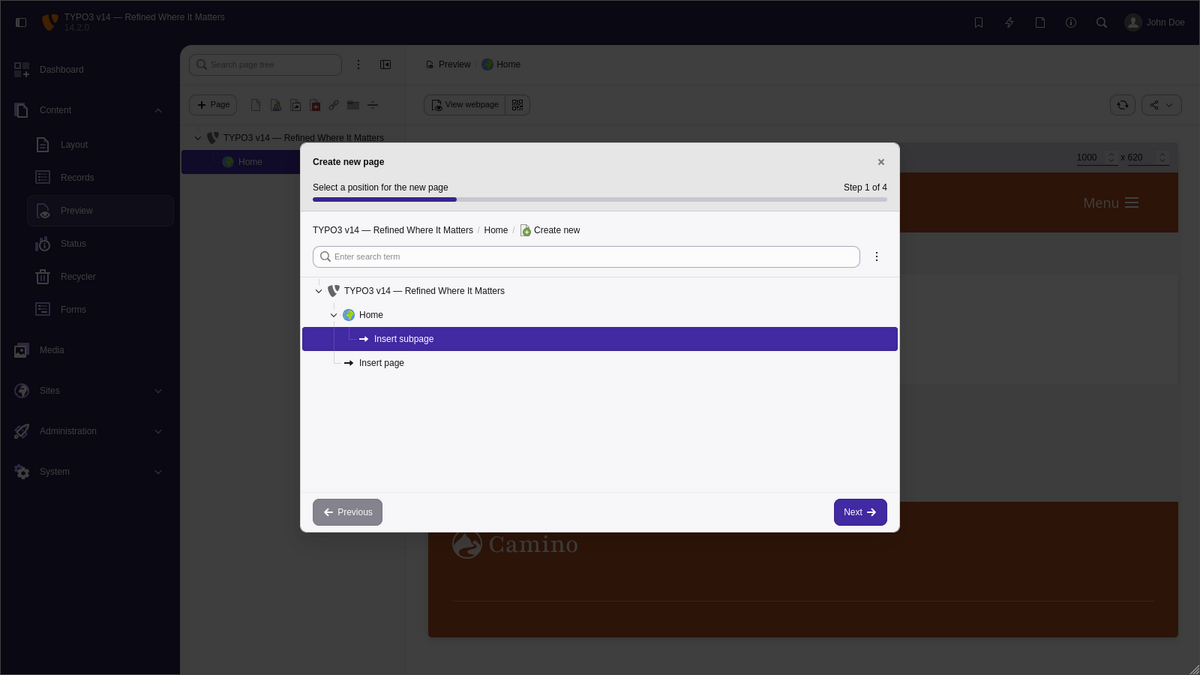The image size is (1200, 675).
Task: Open the Dashboard module
Action: click(x=61, y=70)
